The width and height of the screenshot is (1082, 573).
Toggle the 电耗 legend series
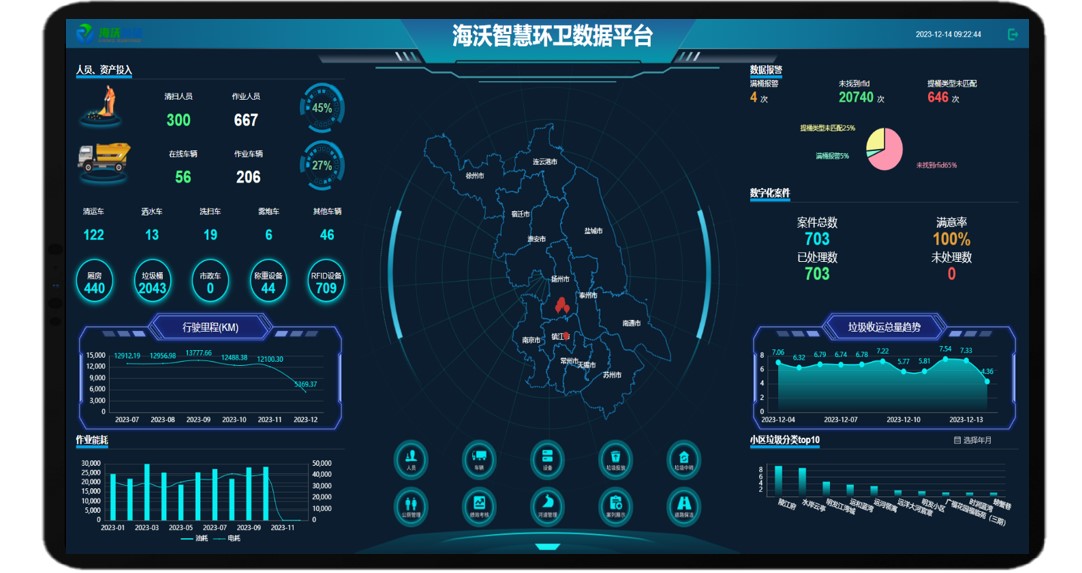click(226, 538)
